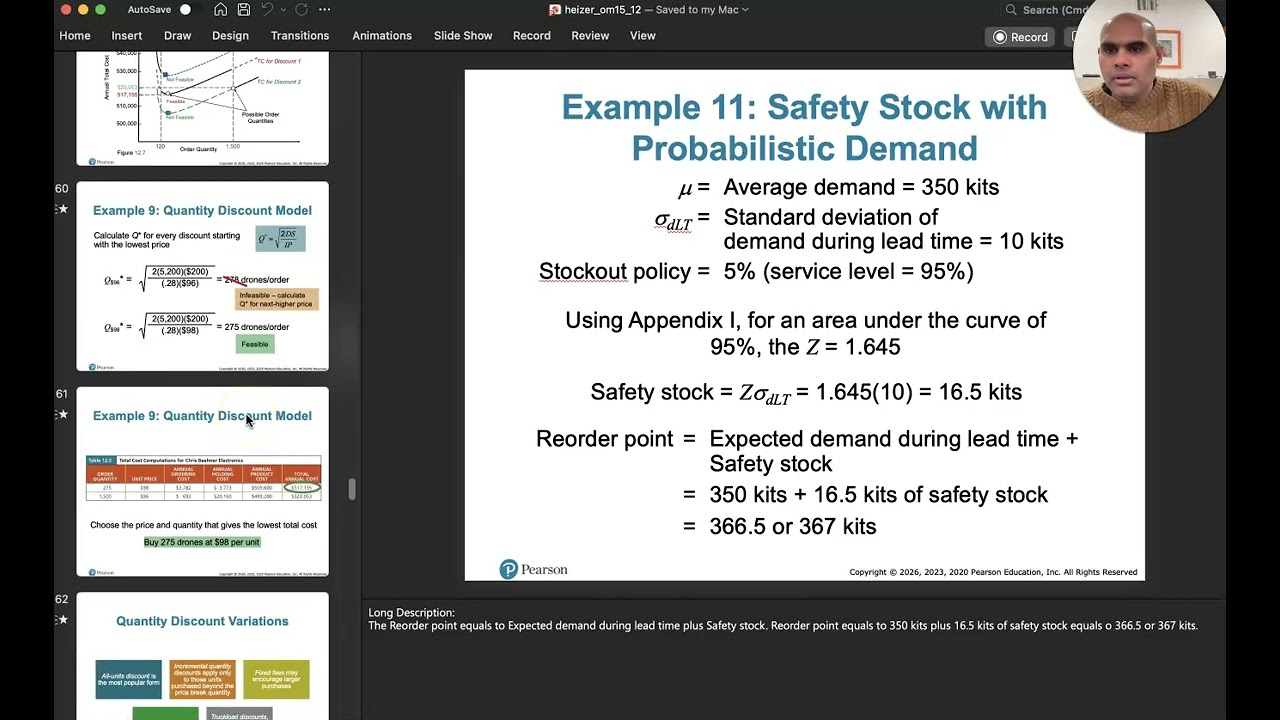Undo the last action
1280x720 pixels.
point(267,10)
